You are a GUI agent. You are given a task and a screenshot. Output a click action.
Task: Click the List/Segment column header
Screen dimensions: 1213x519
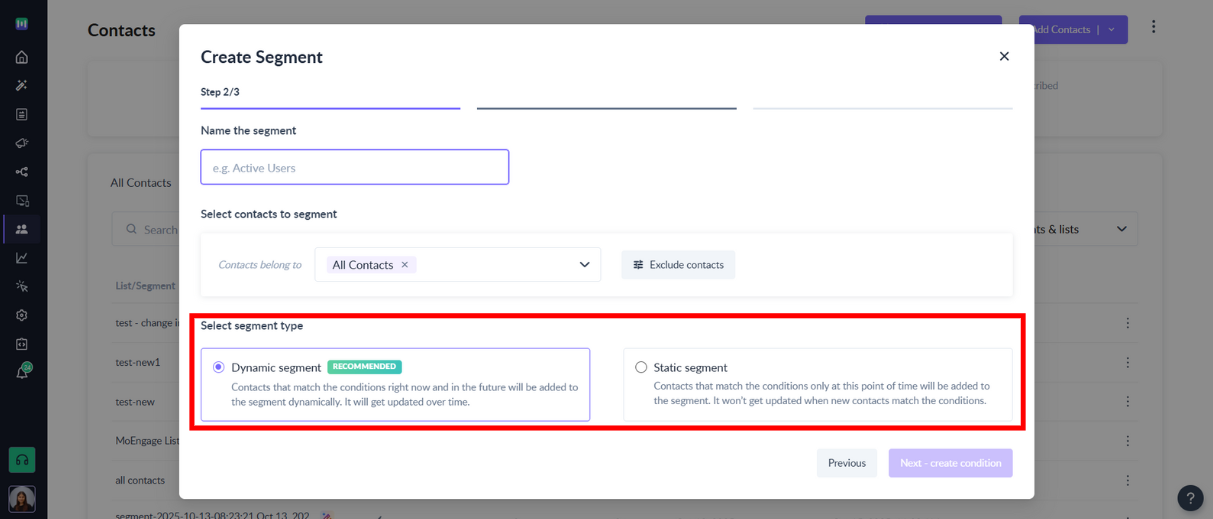145,286
